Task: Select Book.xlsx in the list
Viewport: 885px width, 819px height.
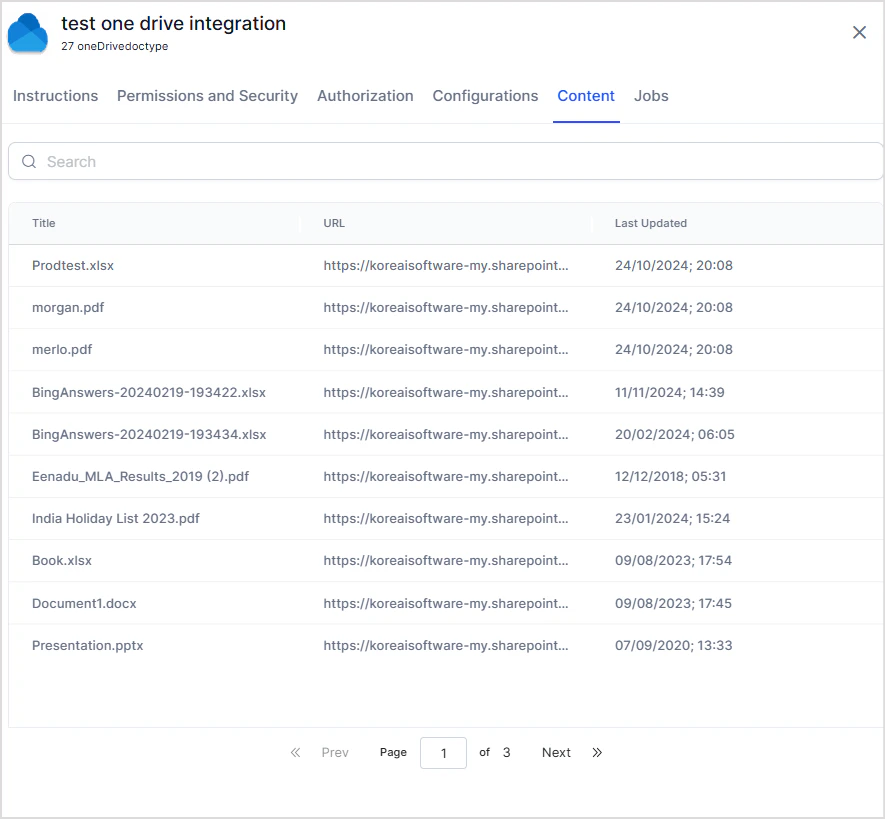Action: coord(62,560)
